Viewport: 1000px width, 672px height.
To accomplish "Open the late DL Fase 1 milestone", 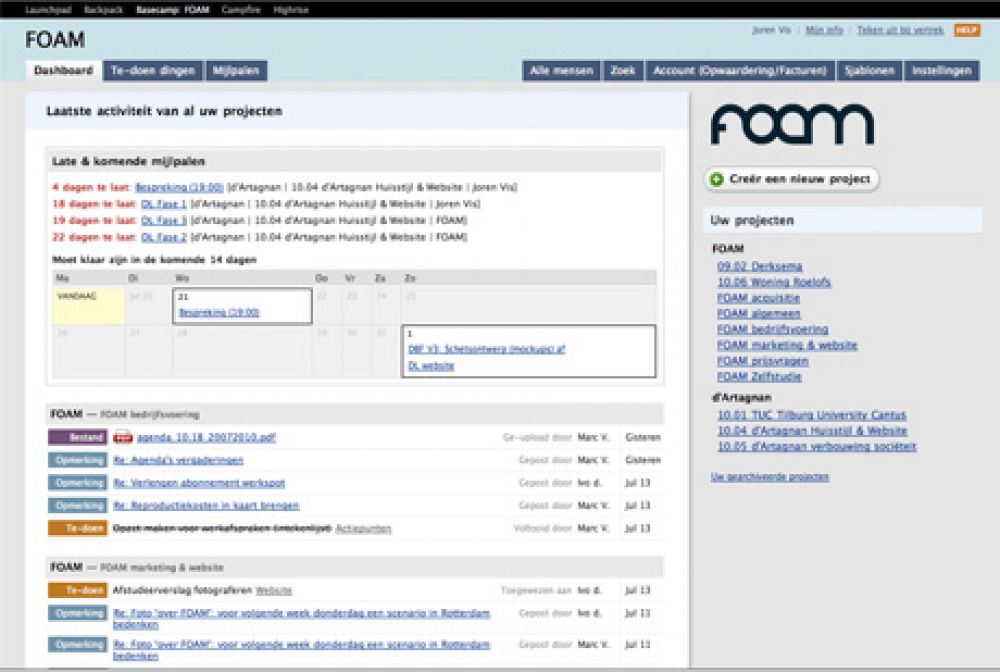I will click(164, 203).
